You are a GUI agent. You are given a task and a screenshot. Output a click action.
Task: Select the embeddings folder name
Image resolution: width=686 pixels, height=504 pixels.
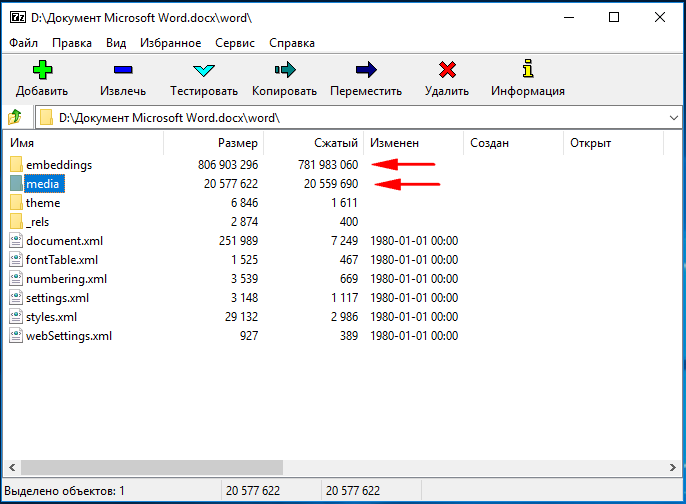click(59, 165)
